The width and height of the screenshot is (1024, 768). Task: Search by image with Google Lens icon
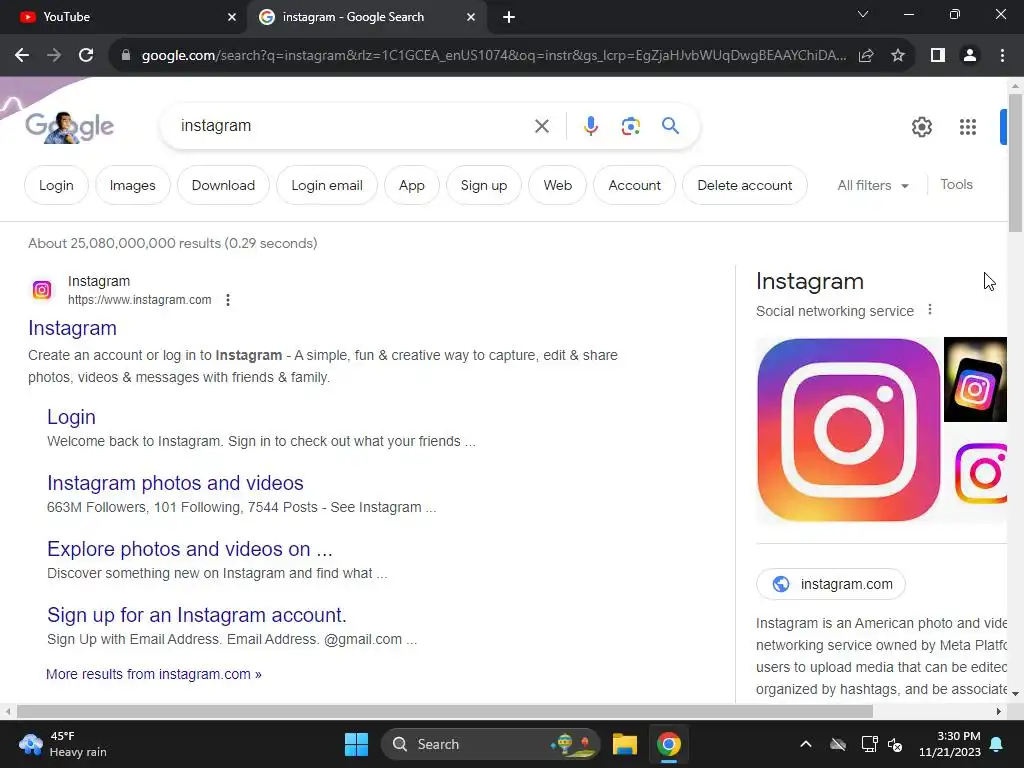630,126
